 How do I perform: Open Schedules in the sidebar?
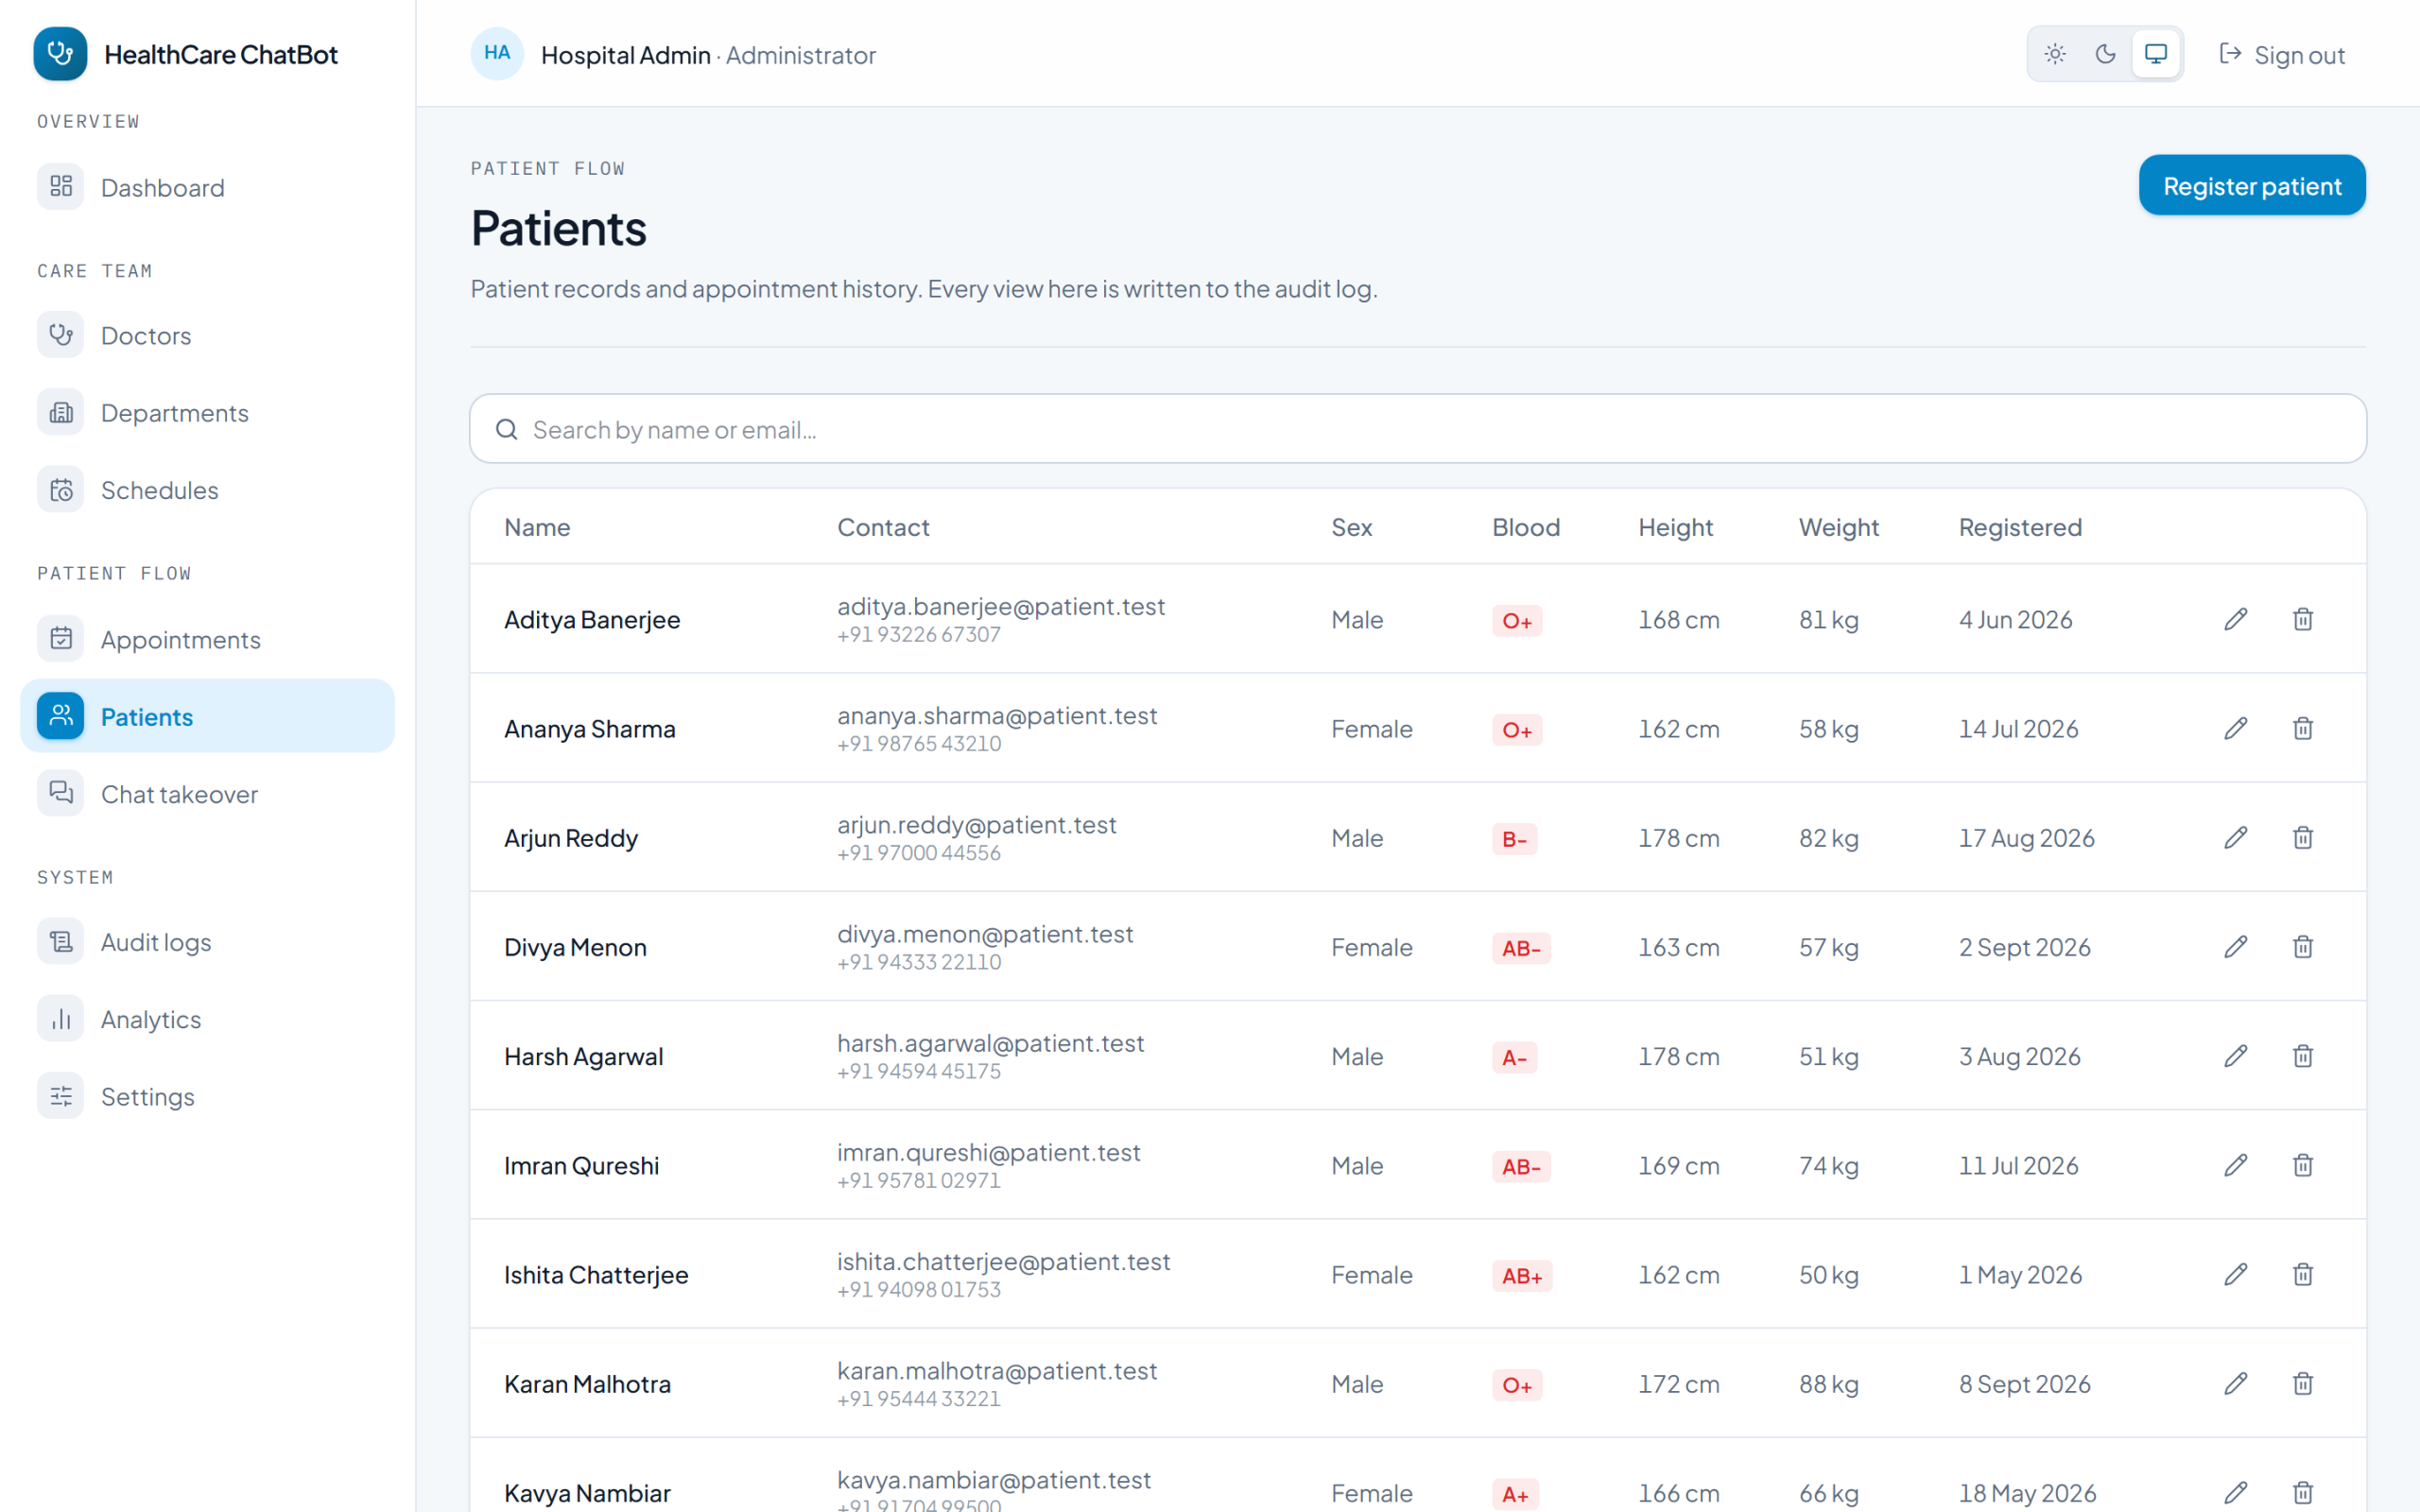pos(207,490)
